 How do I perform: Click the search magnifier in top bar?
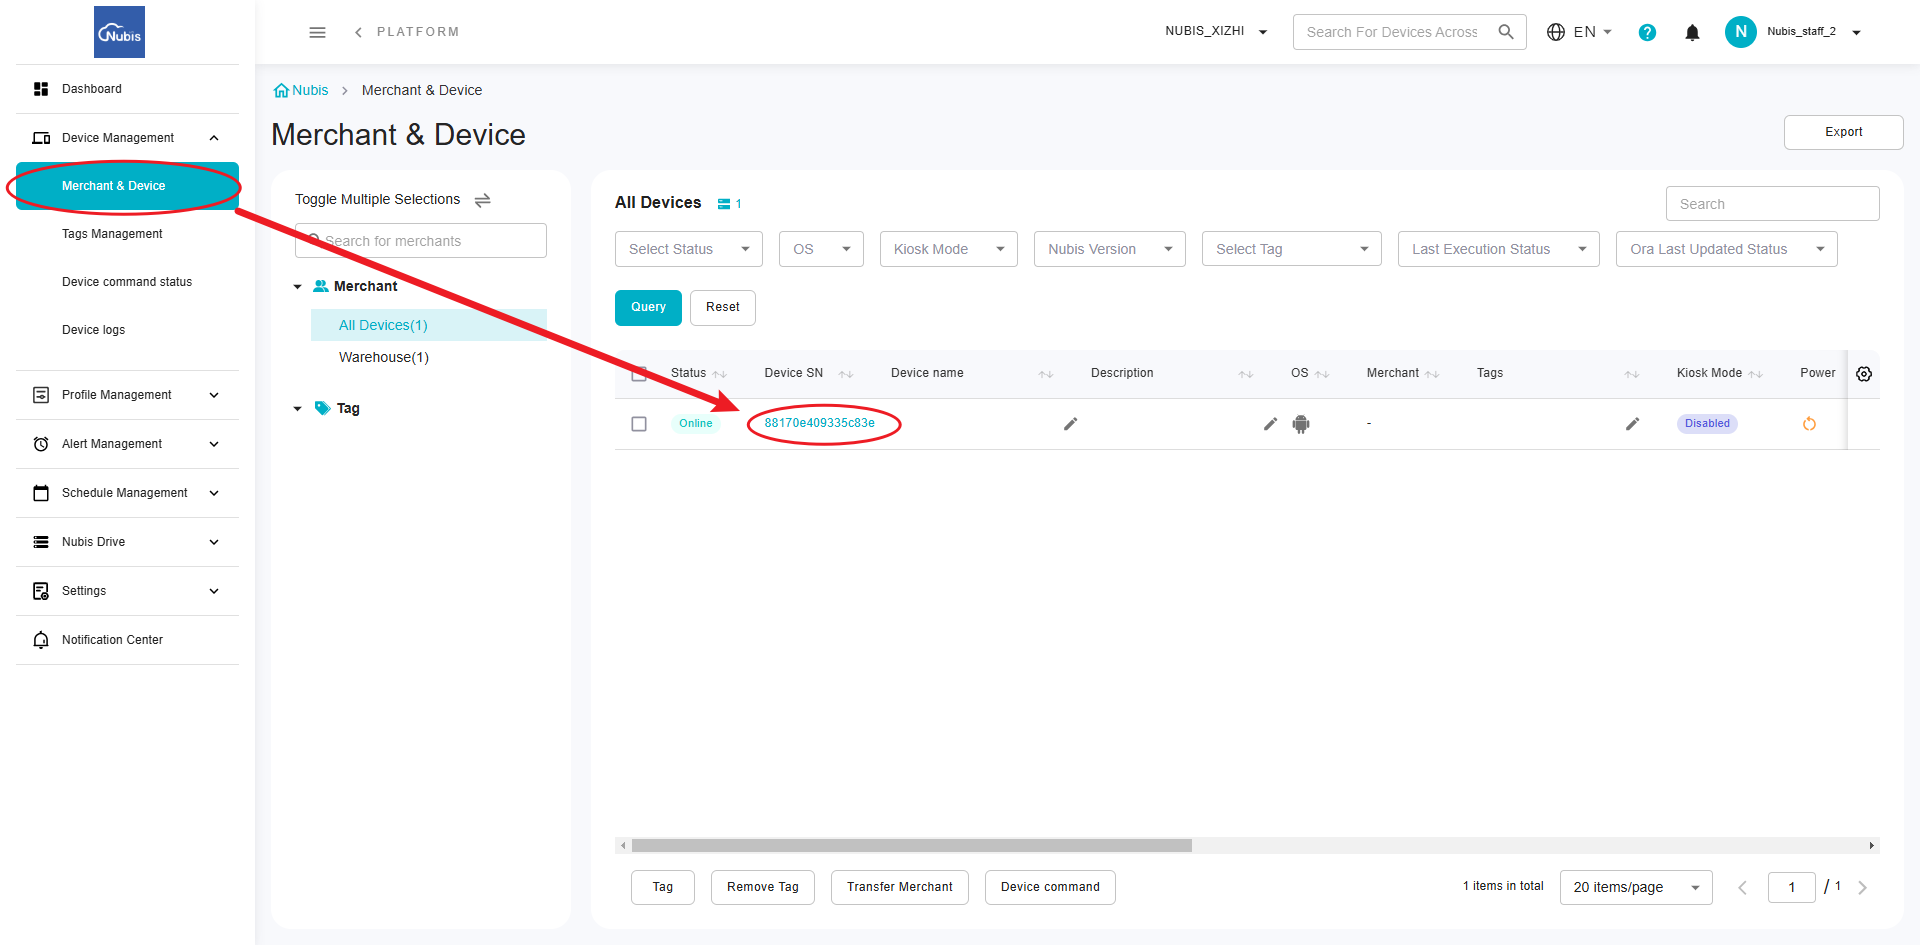pyautogui.click(x=1506, y=32)
